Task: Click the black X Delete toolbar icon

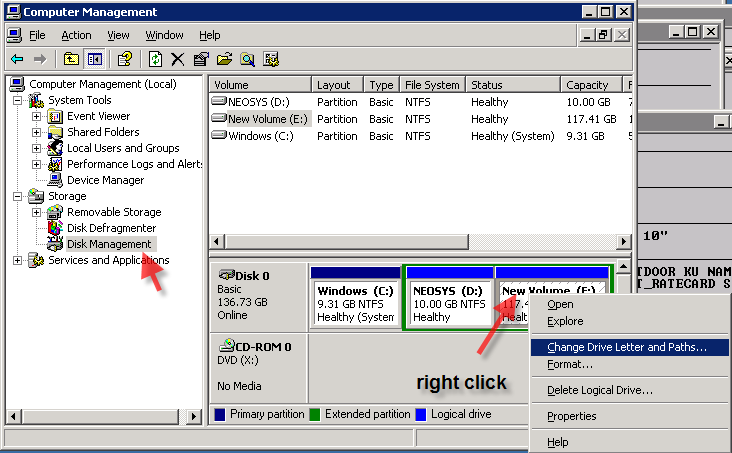Action: point(178,59)
